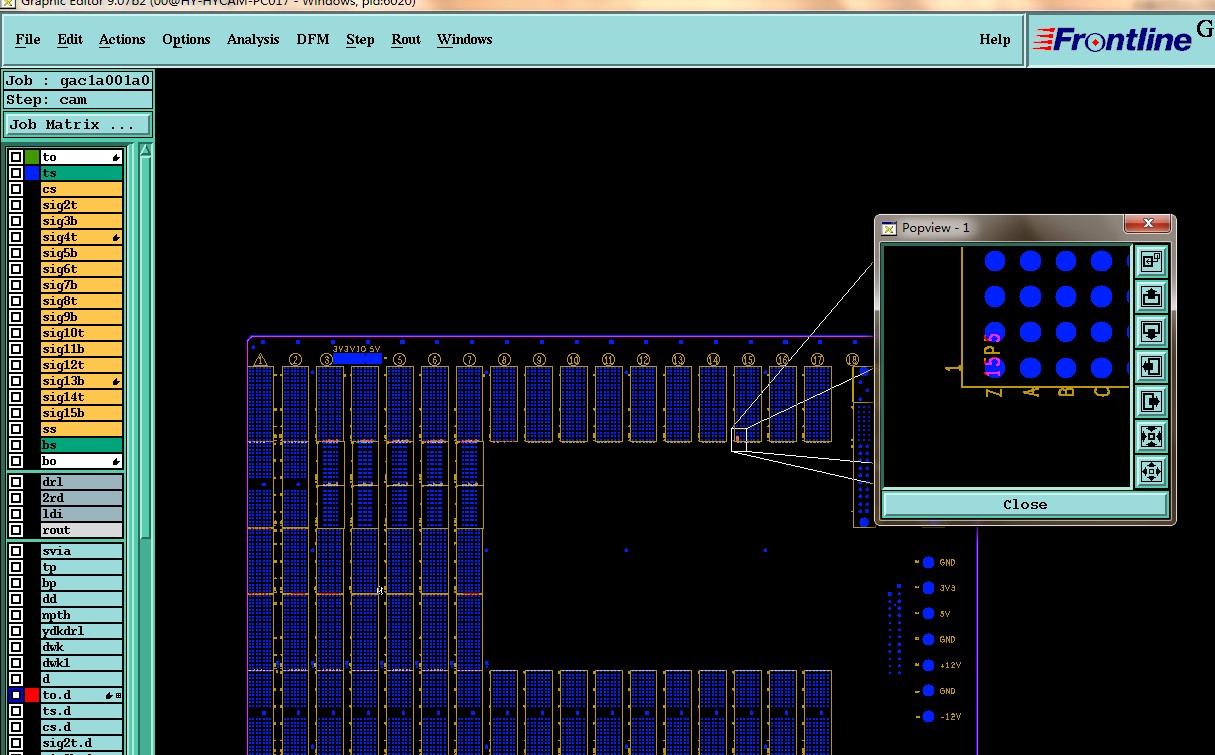Click the blue color swatch of layer ts
The height and width of the screenshot is (755, 1215).
[x=32, y=173]
